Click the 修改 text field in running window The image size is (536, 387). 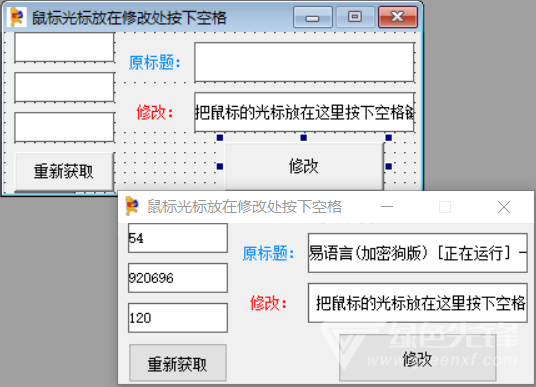click(x=418, y=303)
